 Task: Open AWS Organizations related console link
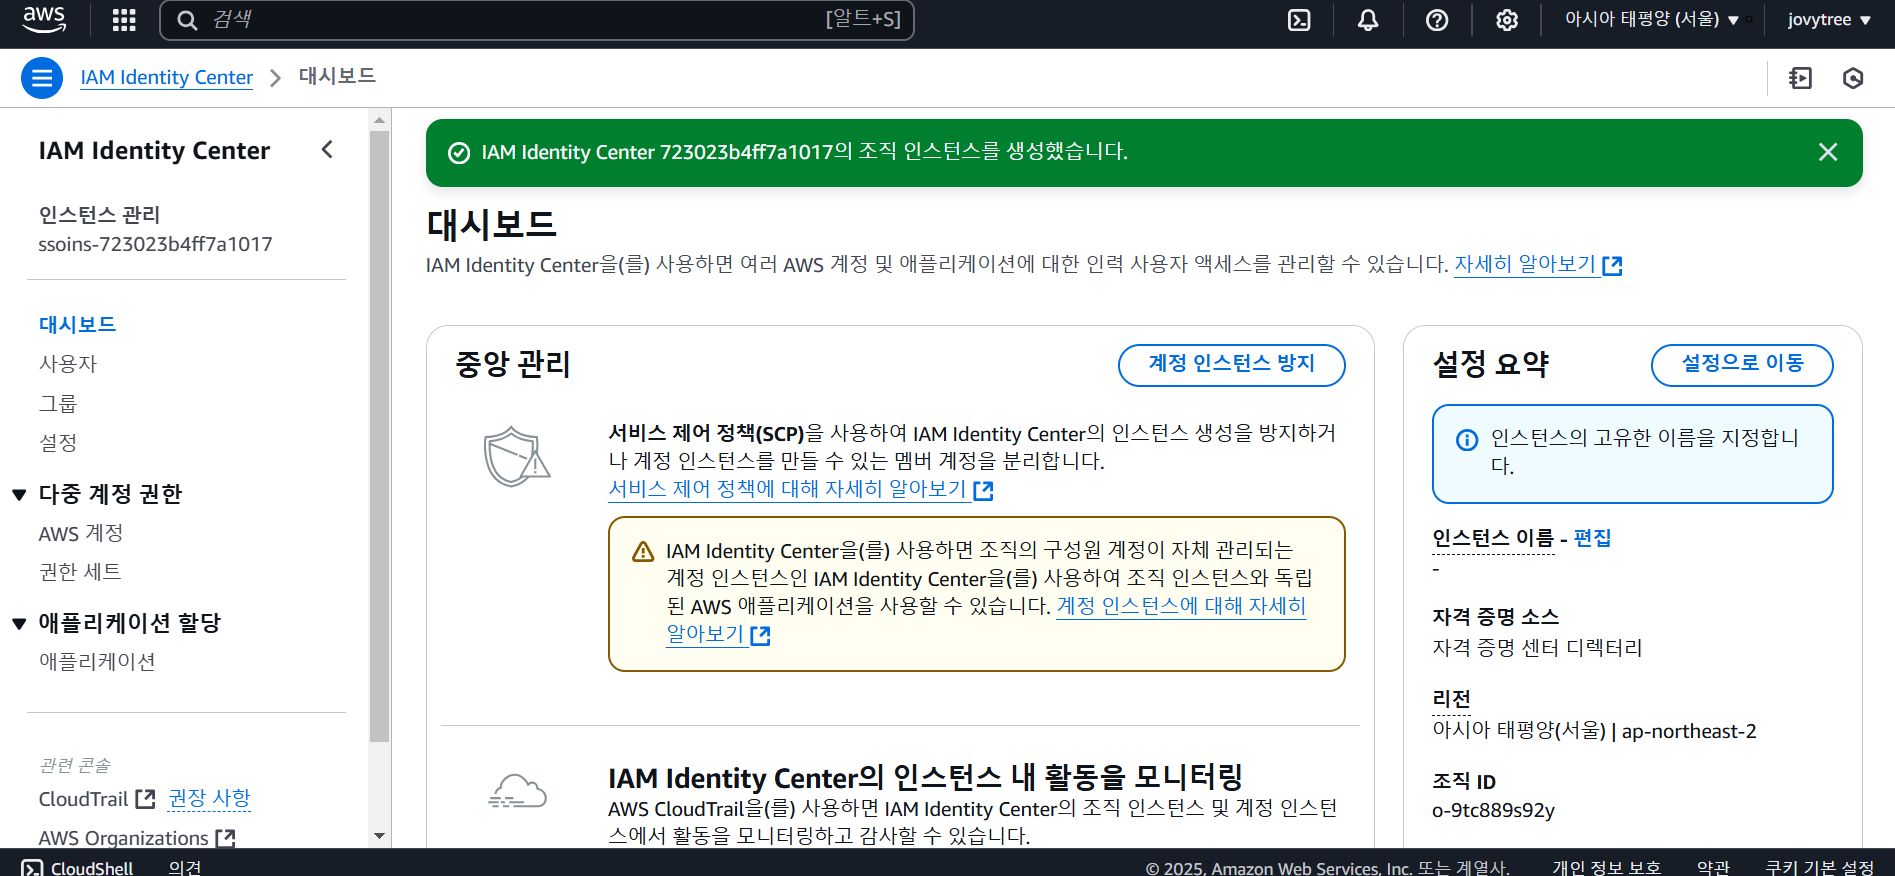point(136,838)
